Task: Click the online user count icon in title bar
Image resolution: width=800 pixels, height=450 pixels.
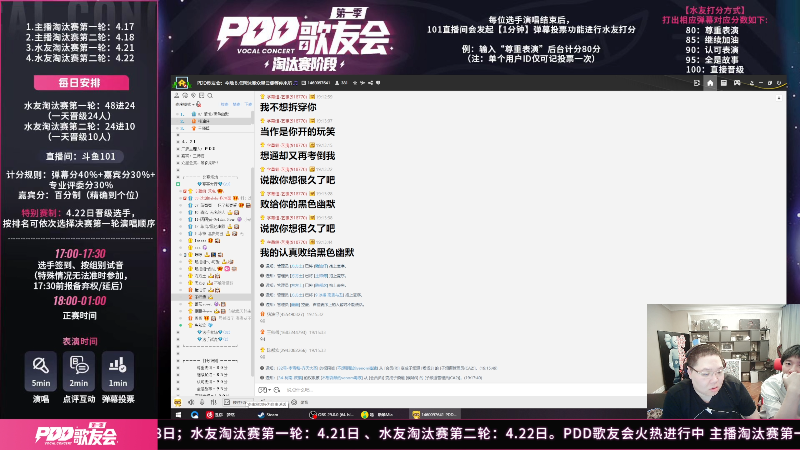Action: tap(337, 83)
